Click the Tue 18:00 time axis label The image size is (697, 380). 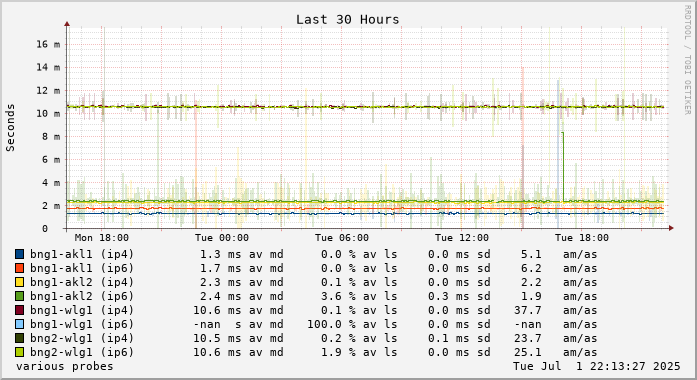(x=582, y=238)
